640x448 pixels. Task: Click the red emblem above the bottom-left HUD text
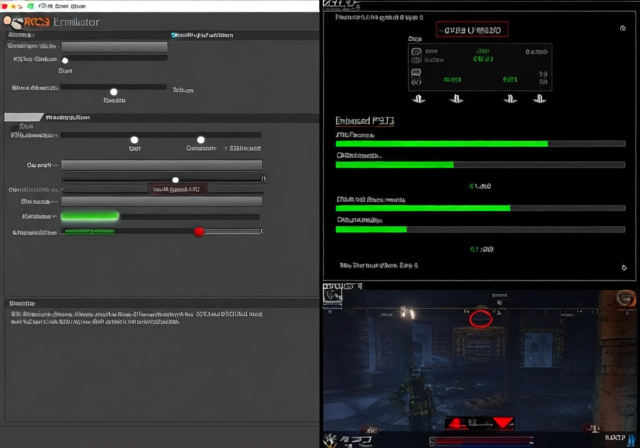pyautogui.click(x=370, y=428)
